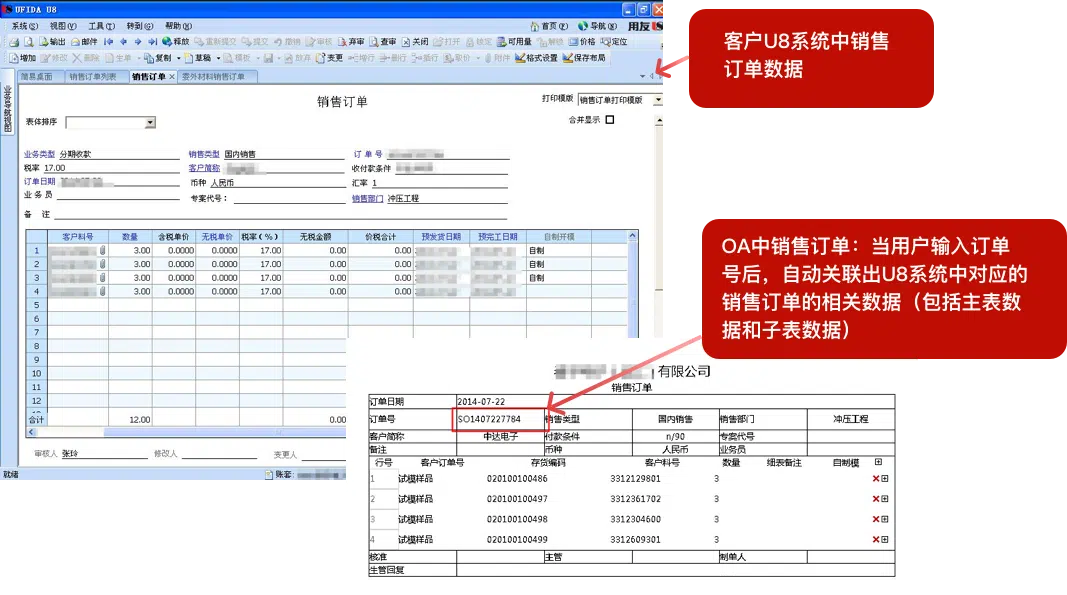Click the 关闭 button in the toolbar
1067x595 pixels.
[415, 42]
